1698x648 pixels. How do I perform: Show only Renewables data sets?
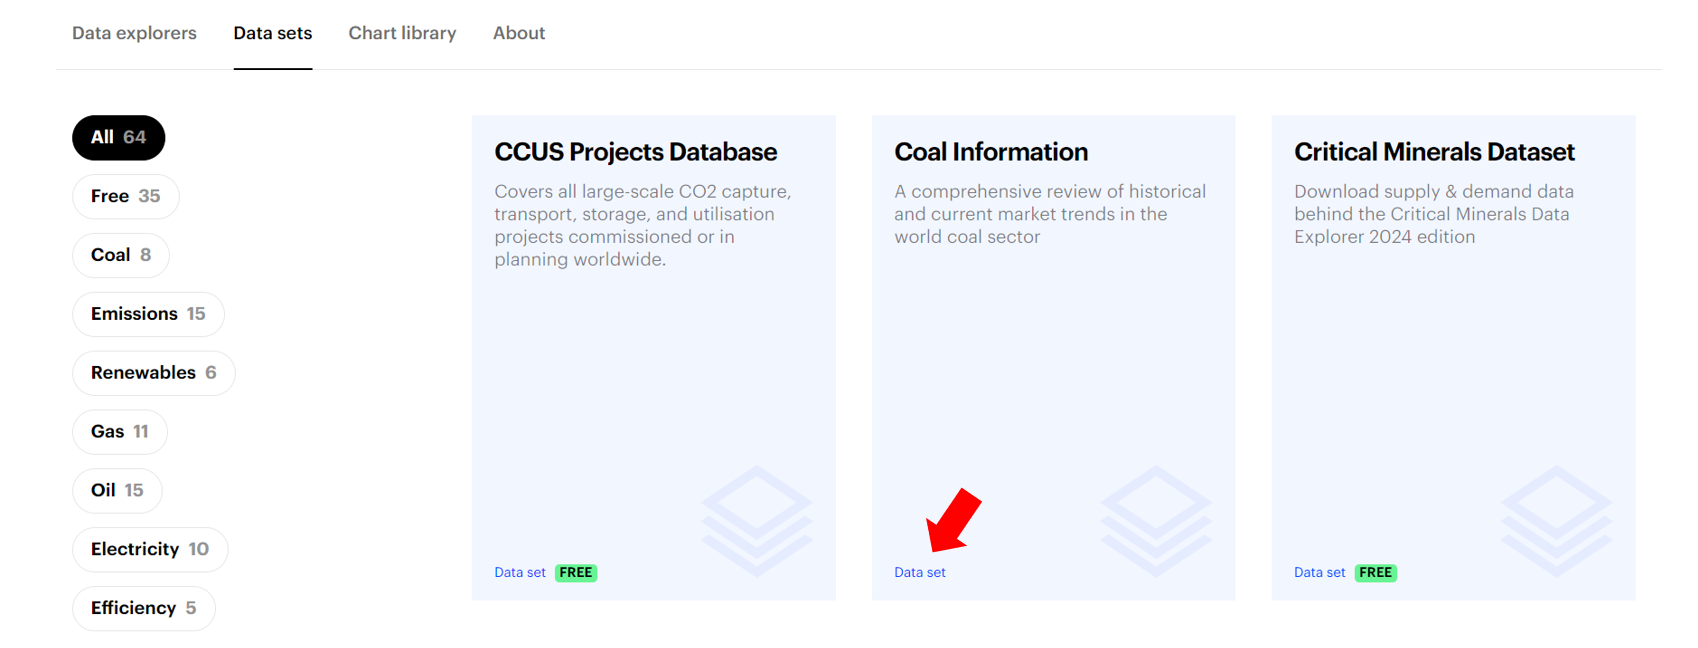click(x=153, y=373)
